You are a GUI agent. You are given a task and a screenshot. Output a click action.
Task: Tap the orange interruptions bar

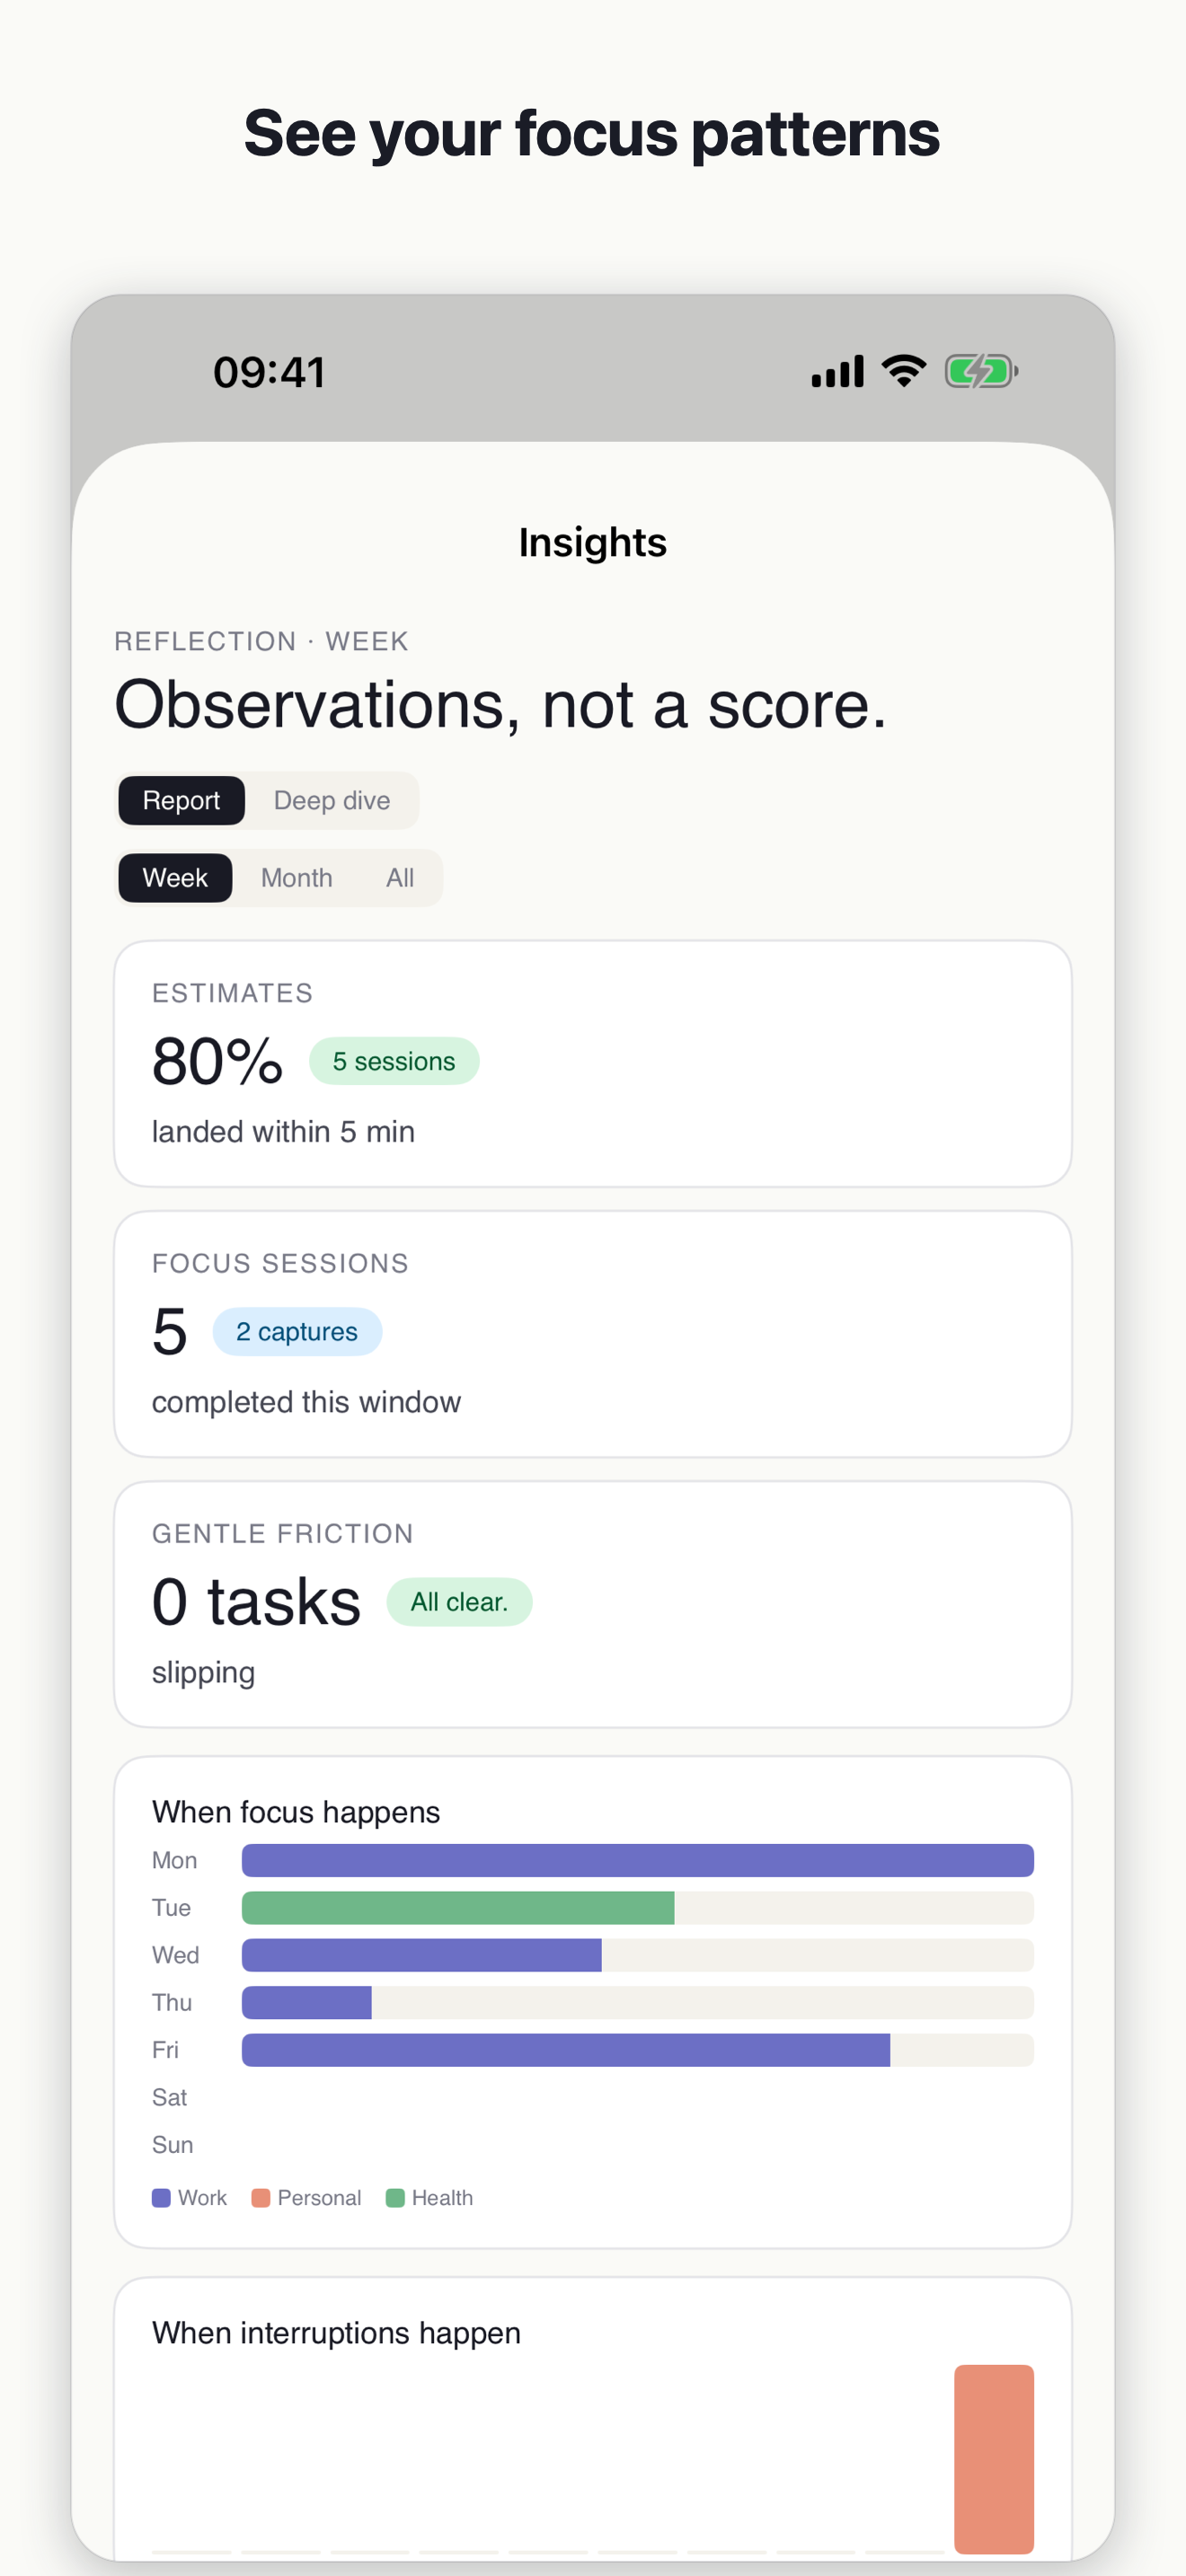994,2458
